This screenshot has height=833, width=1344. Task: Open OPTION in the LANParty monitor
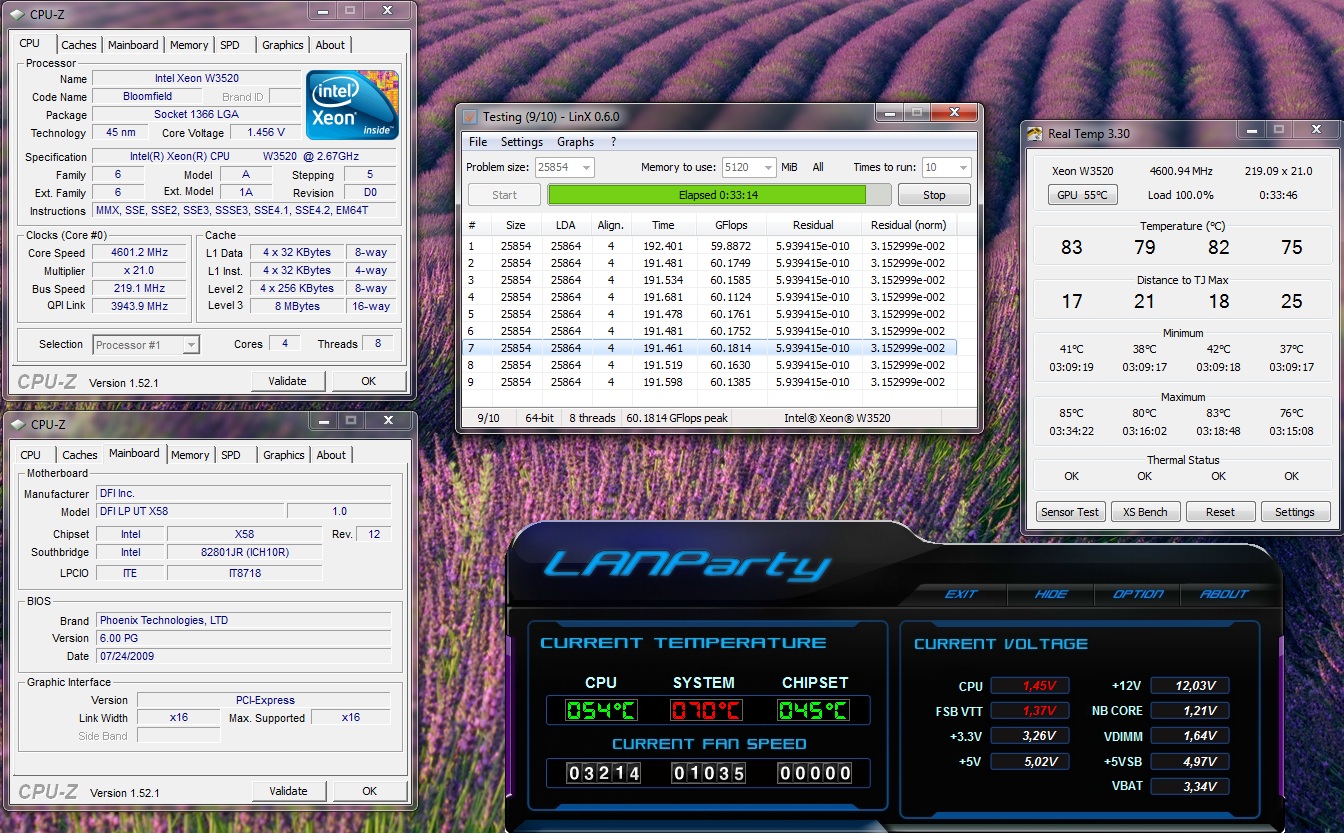(x=1138, y=594)
